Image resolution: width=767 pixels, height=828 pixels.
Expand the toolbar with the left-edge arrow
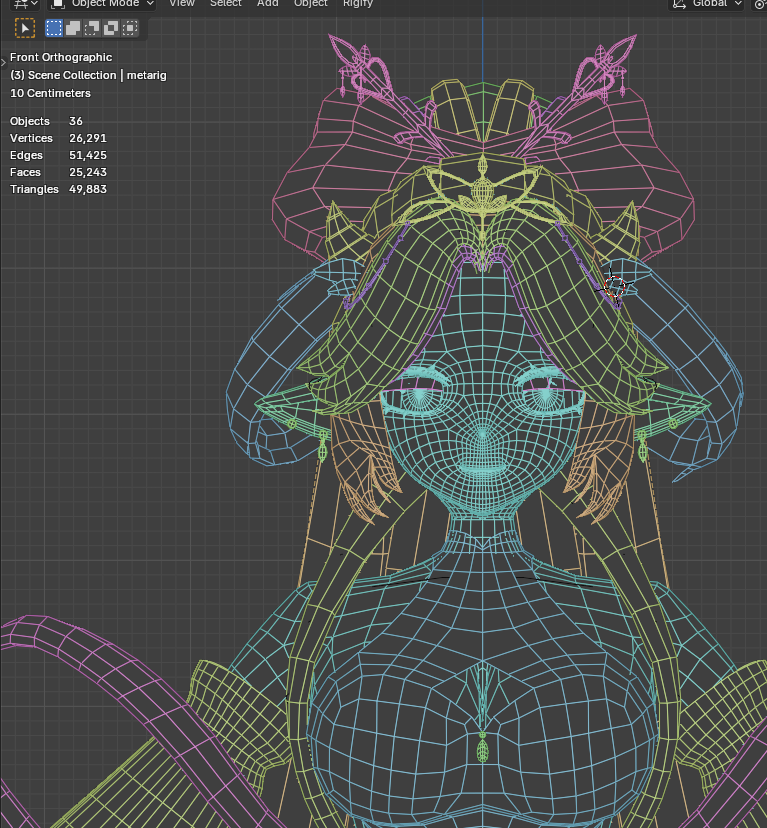pos(4,62)
